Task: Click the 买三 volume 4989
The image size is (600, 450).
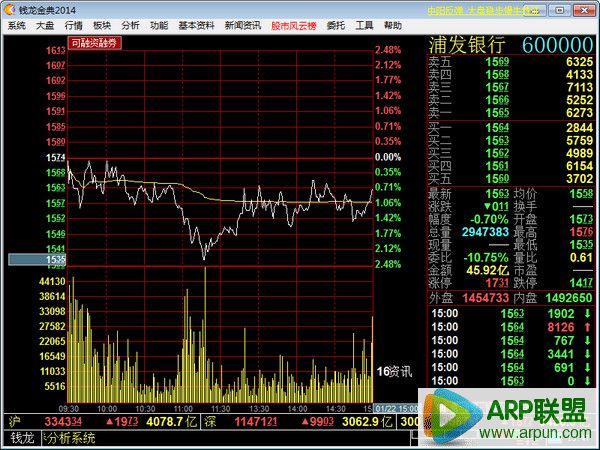Action: pyautogui.click(x=579, y=153)
